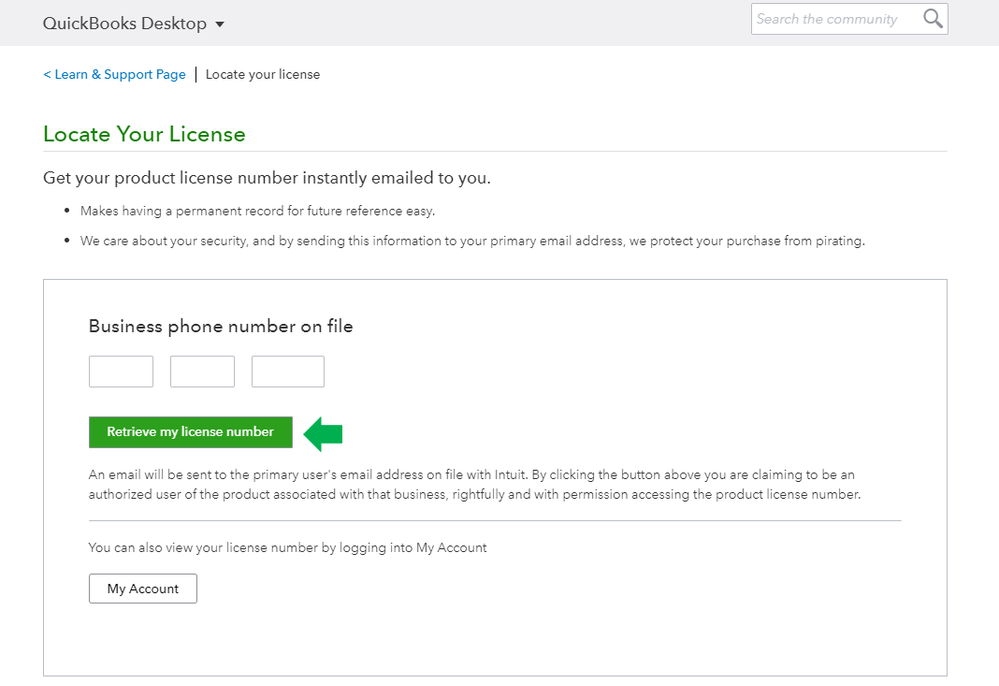Click the last phone number input box
This screenshot has height=686, width=999.
[x=287, y=371]
